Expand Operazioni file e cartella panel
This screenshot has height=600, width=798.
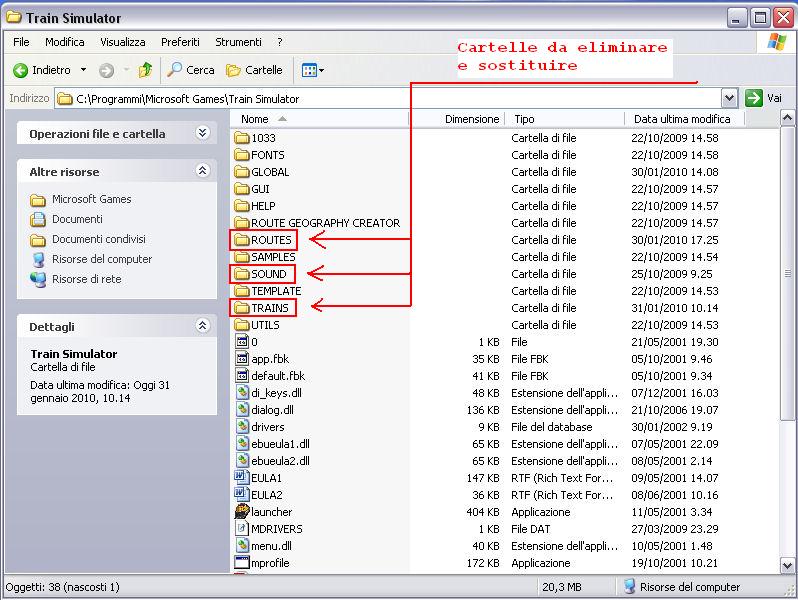(x=203, y=133)
